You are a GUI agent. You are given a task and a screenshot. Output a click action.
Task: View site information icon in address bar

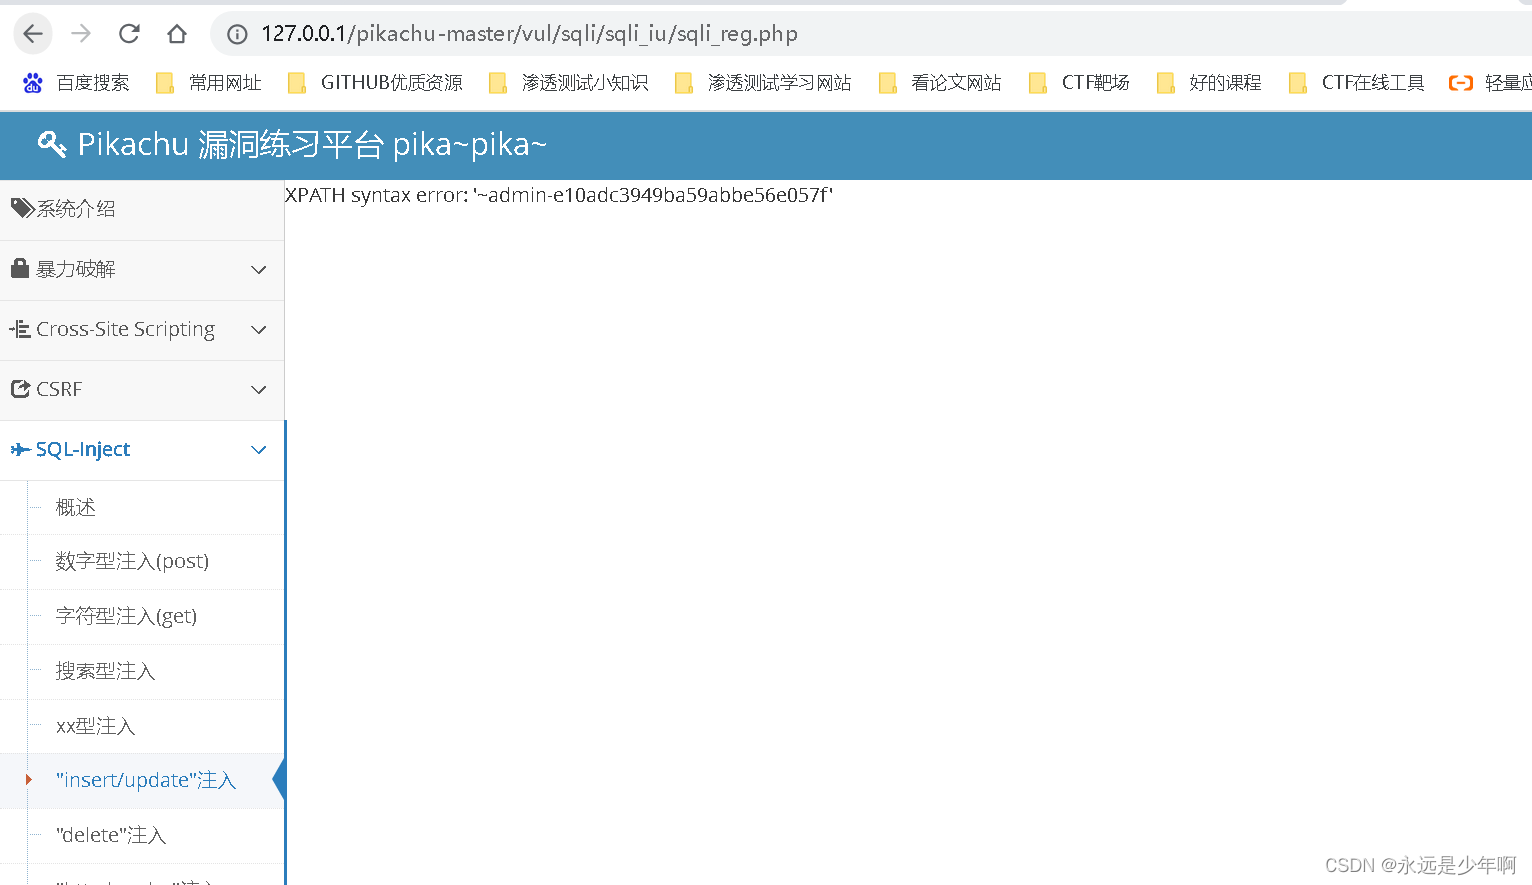tap(237, 34)
